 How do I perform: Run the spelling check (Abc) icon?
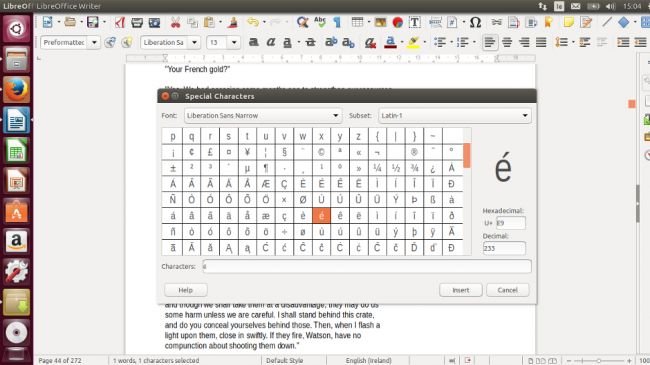pos(320,22)
